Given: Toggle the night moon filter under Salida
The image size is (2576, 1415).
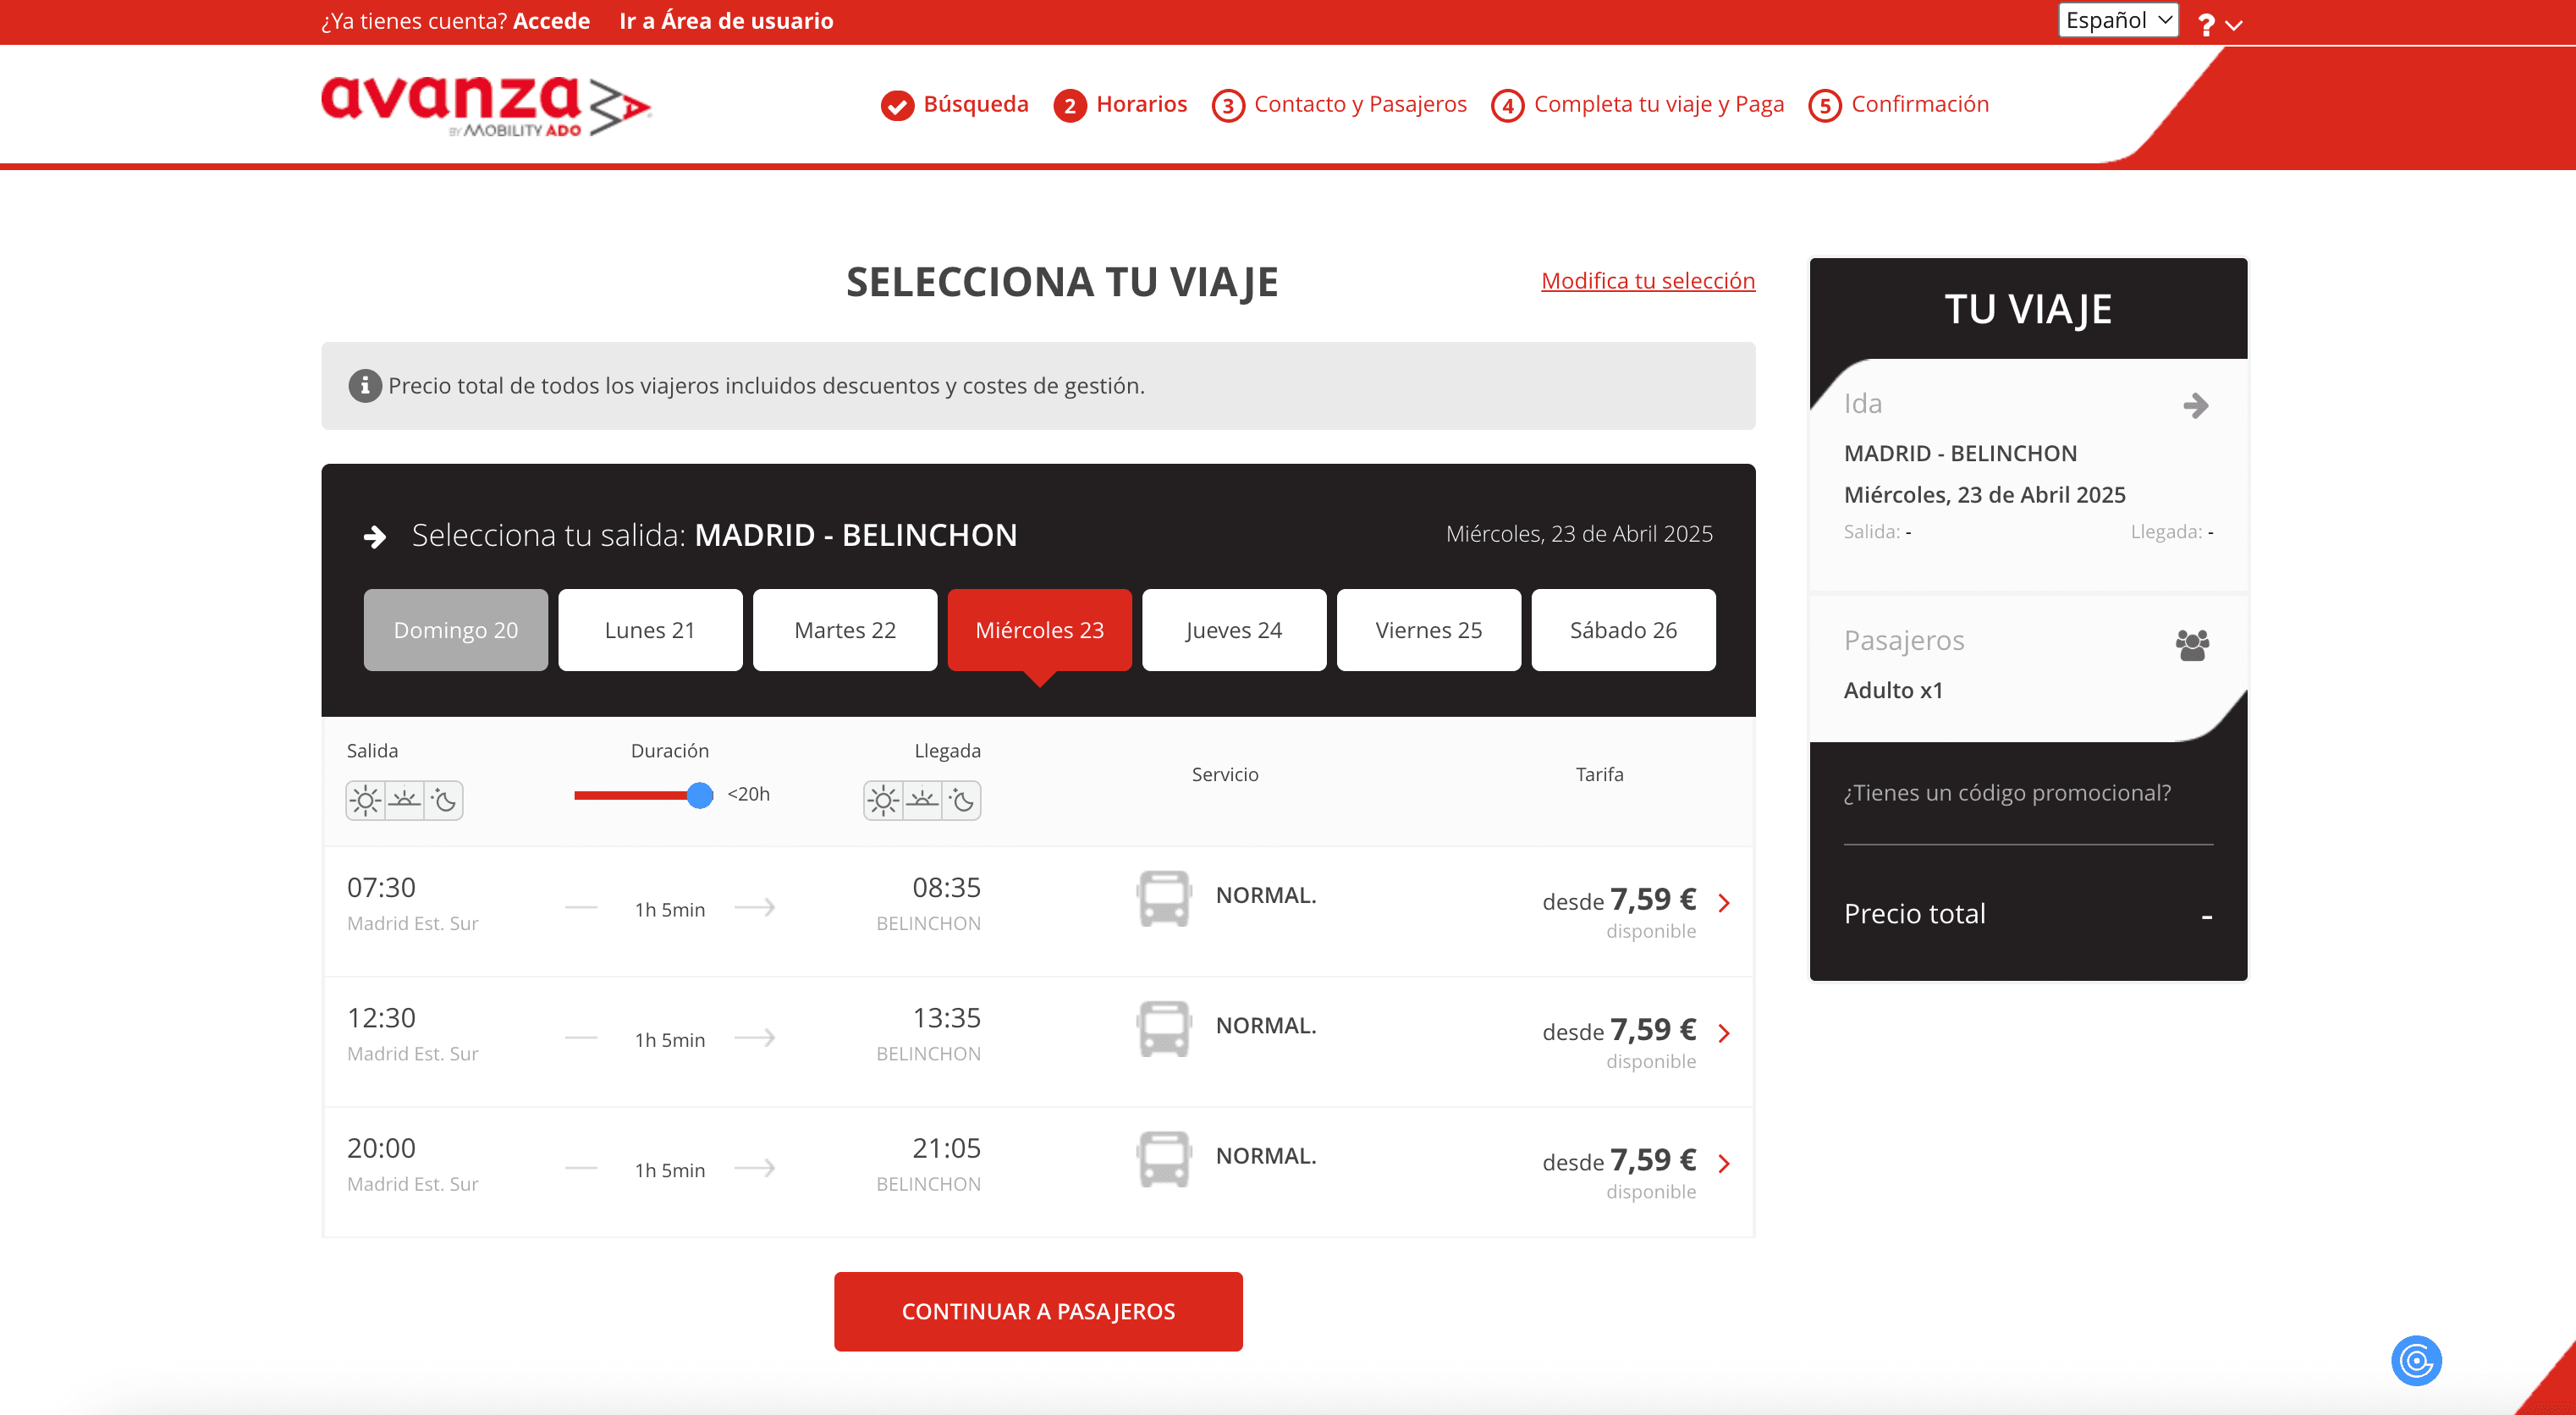Looking at the screenshot, I should pos(444,800).
